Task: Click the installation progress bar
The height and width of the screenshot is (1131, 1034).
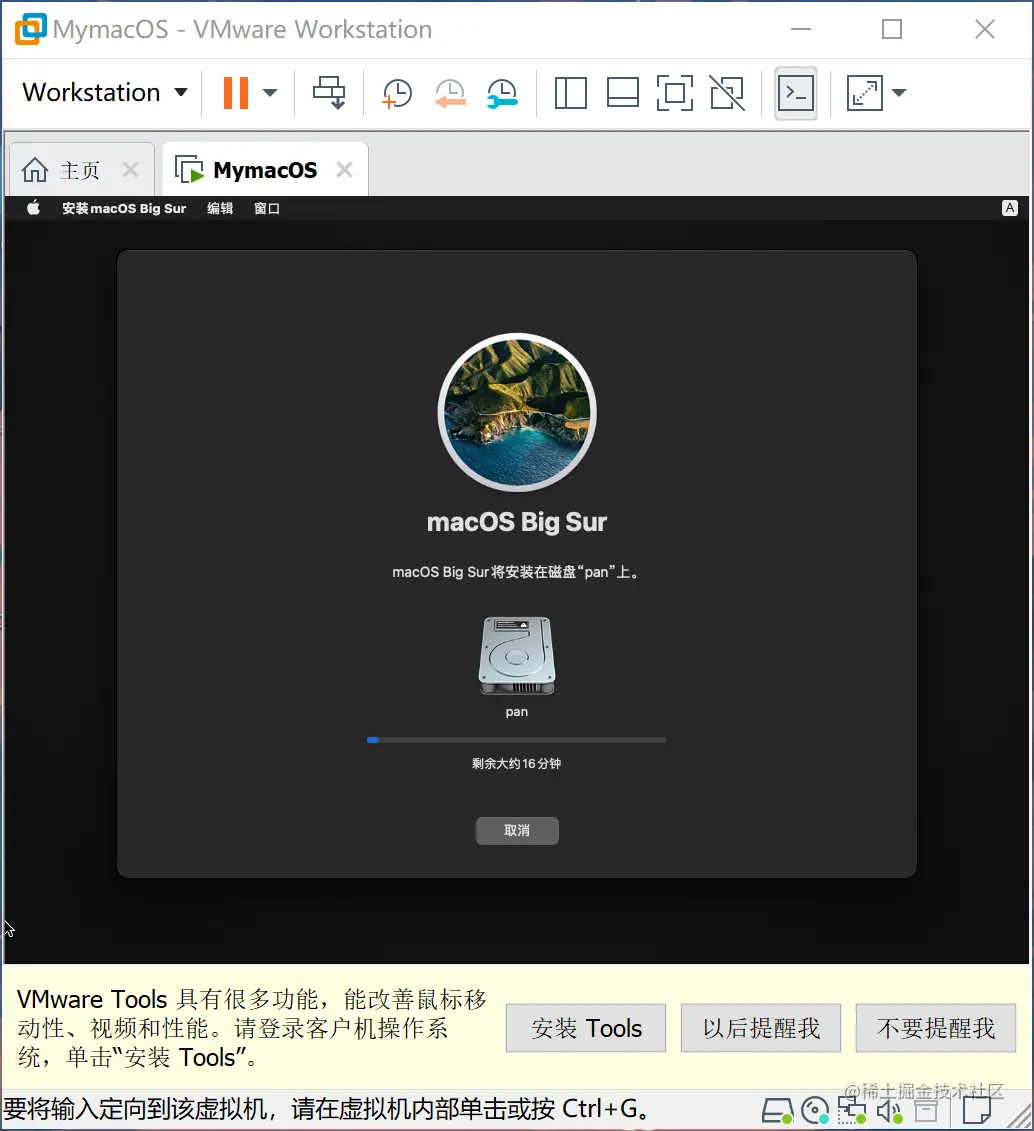Action: (x=516, y=740)
